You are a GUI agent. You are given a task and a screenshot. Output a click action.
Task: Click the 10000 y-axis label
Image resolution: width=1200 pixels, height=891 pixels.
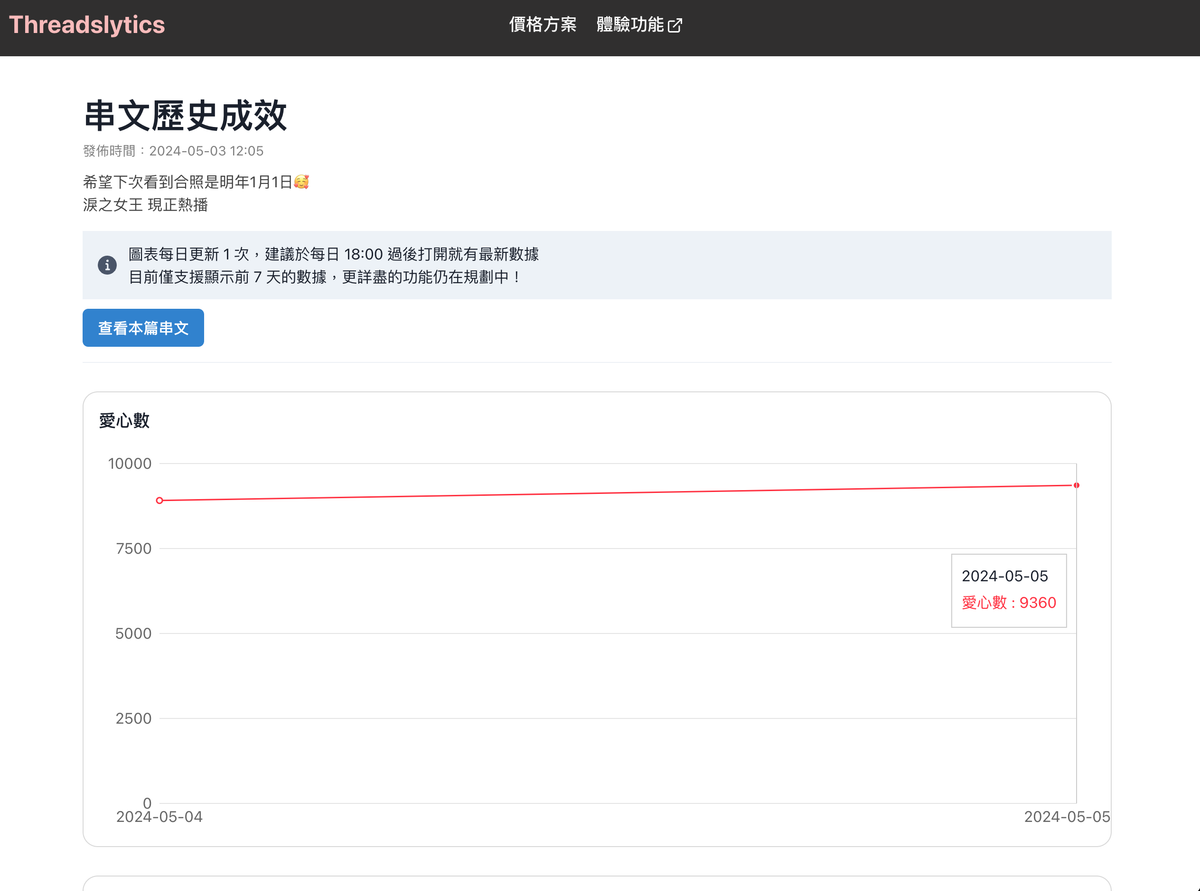tap(129, 464)
